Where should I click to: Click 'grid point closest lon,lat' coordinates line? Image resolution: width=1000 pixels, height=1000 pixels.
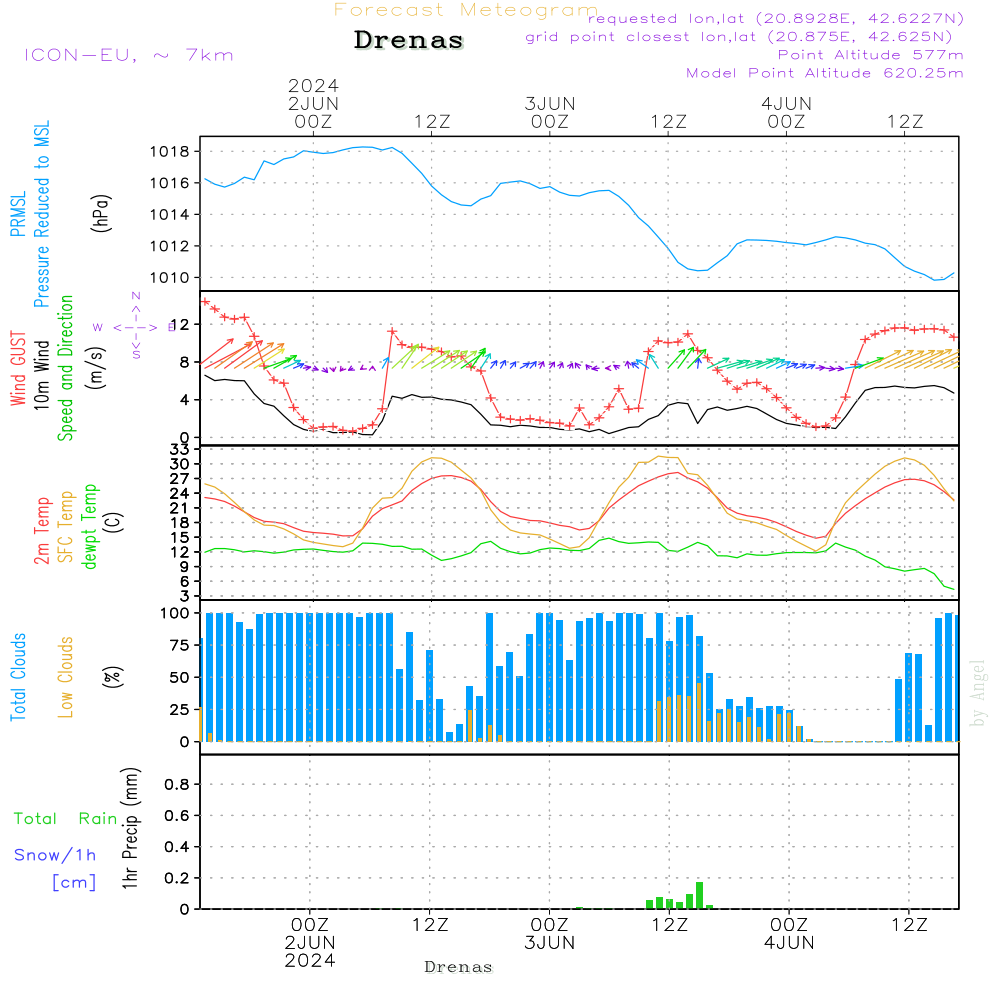click(x=739, y=37)
